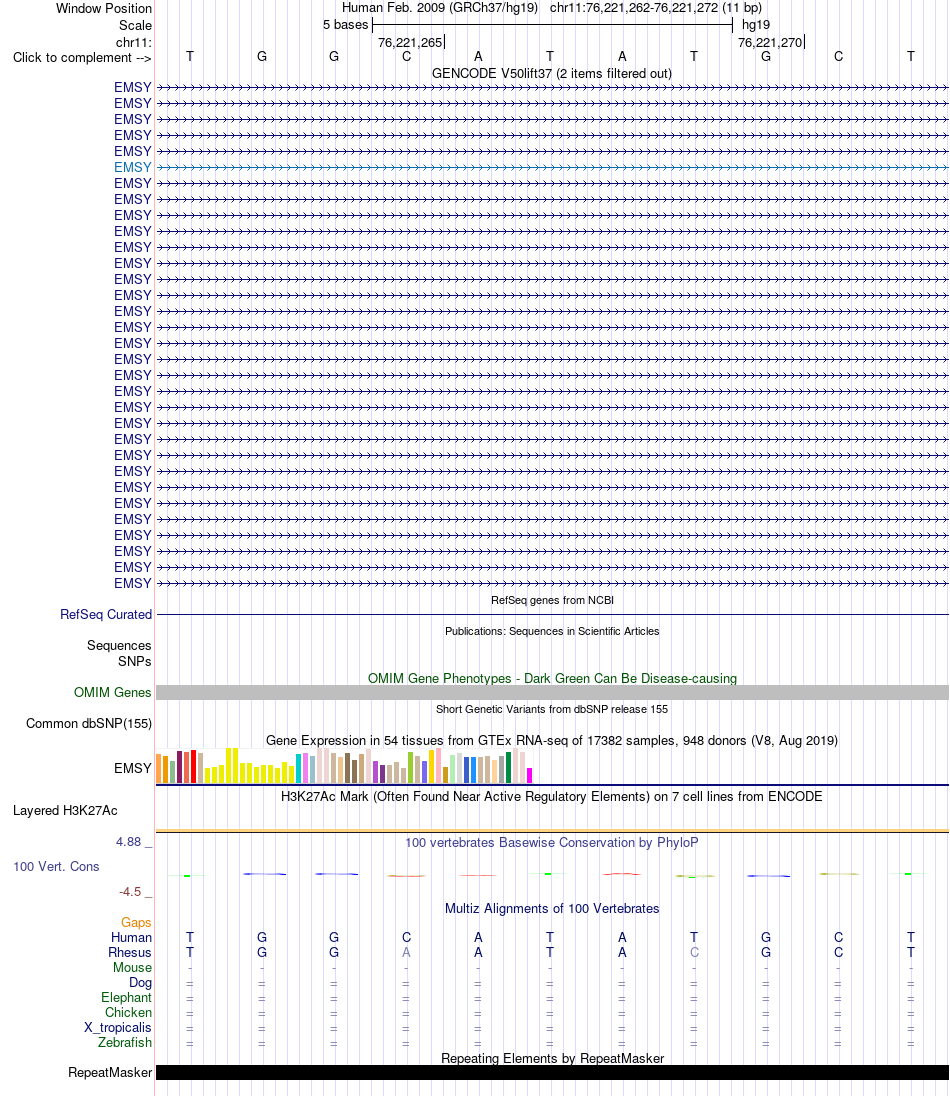Click the OMIM Genes side label

pos(113,692)
